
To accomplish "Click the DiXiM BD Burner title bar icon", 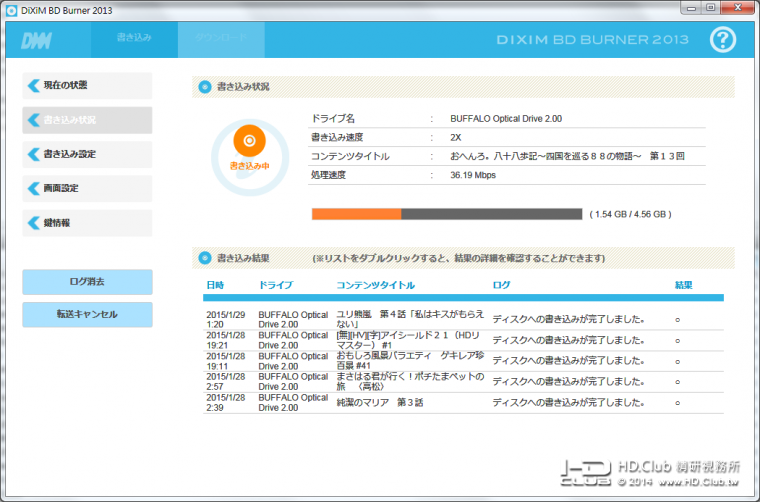I will [11, 7].
